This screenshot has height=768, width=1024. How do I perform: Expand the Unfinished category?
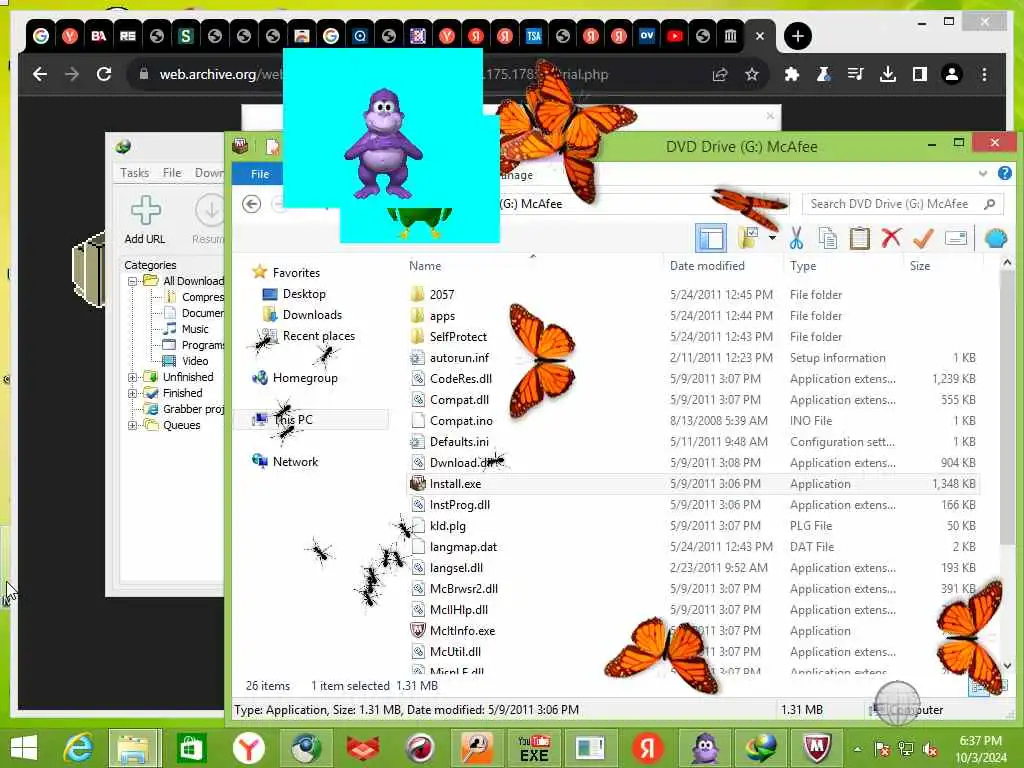133,377
